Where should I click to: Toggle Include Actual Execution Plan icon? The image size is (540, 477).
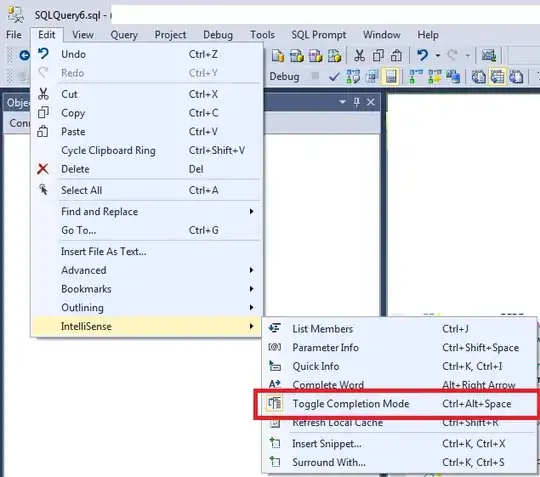pyautogui.click(x=416, y=76)
